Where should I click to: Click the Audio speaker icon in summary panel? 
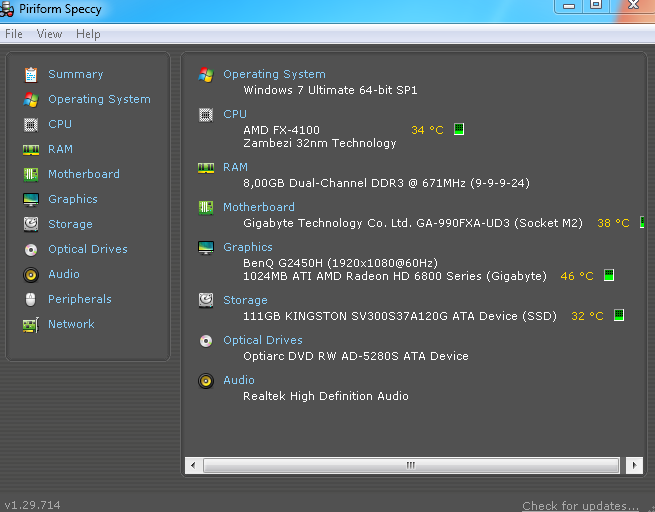pyautogui.click(x=206, y=381)
